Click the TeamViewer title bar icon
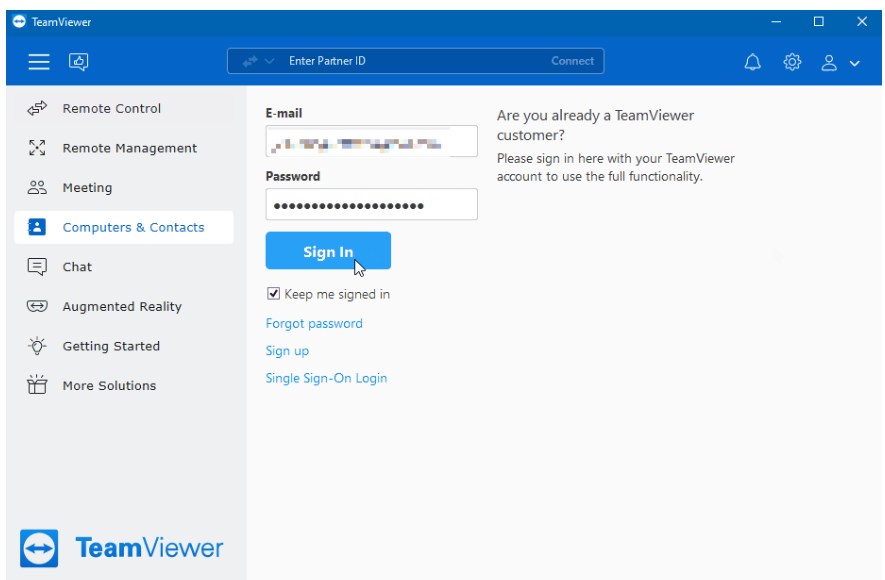This screenshot has height=580, width=885. [19, 21]
